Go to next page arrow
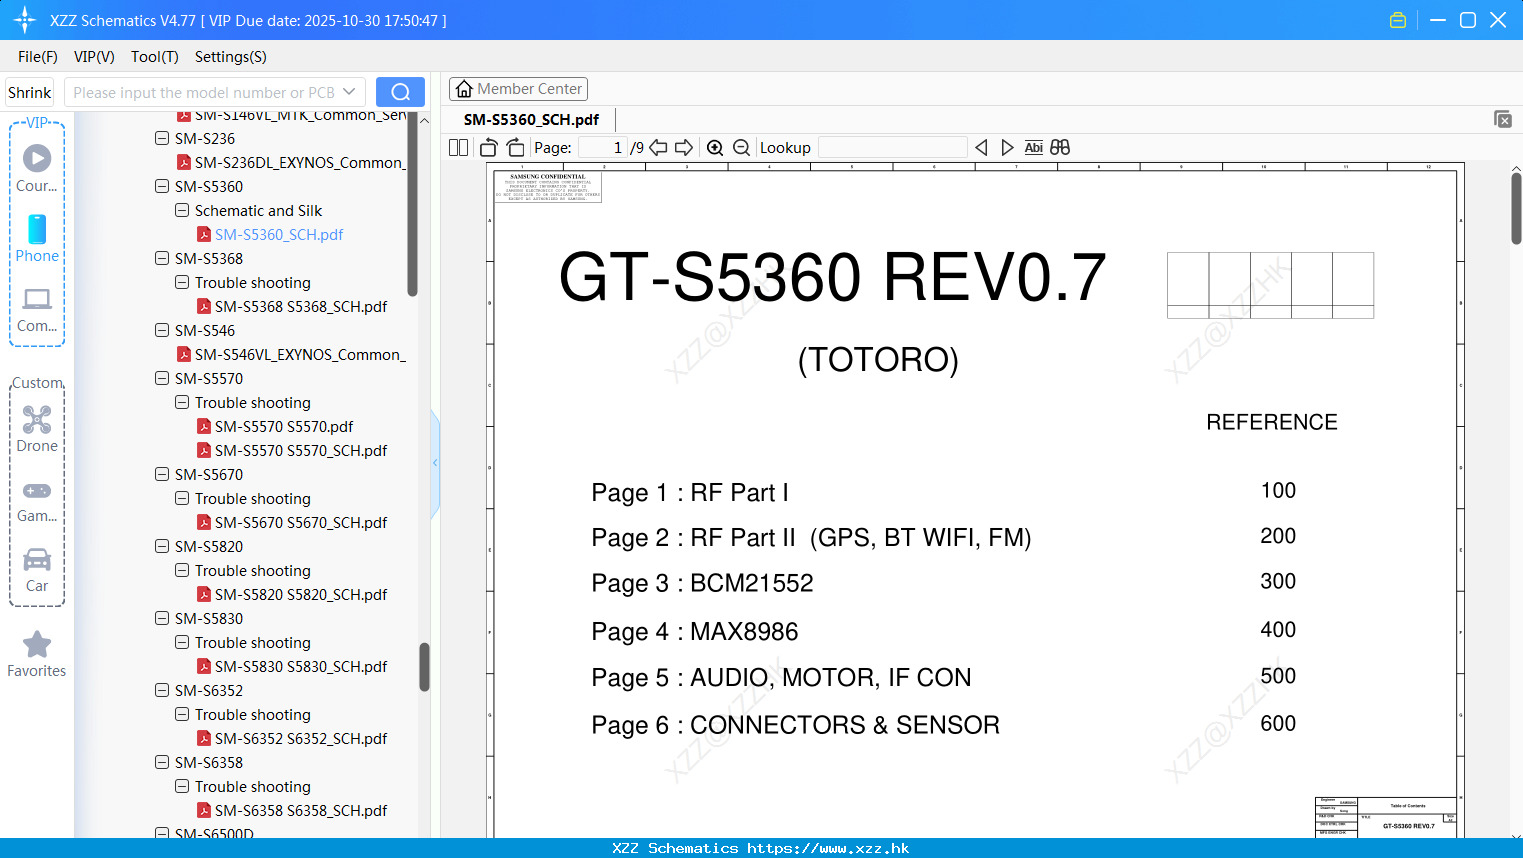Image resolution: width=1523 pixels, height=858 pixels. tap(684, 147)
